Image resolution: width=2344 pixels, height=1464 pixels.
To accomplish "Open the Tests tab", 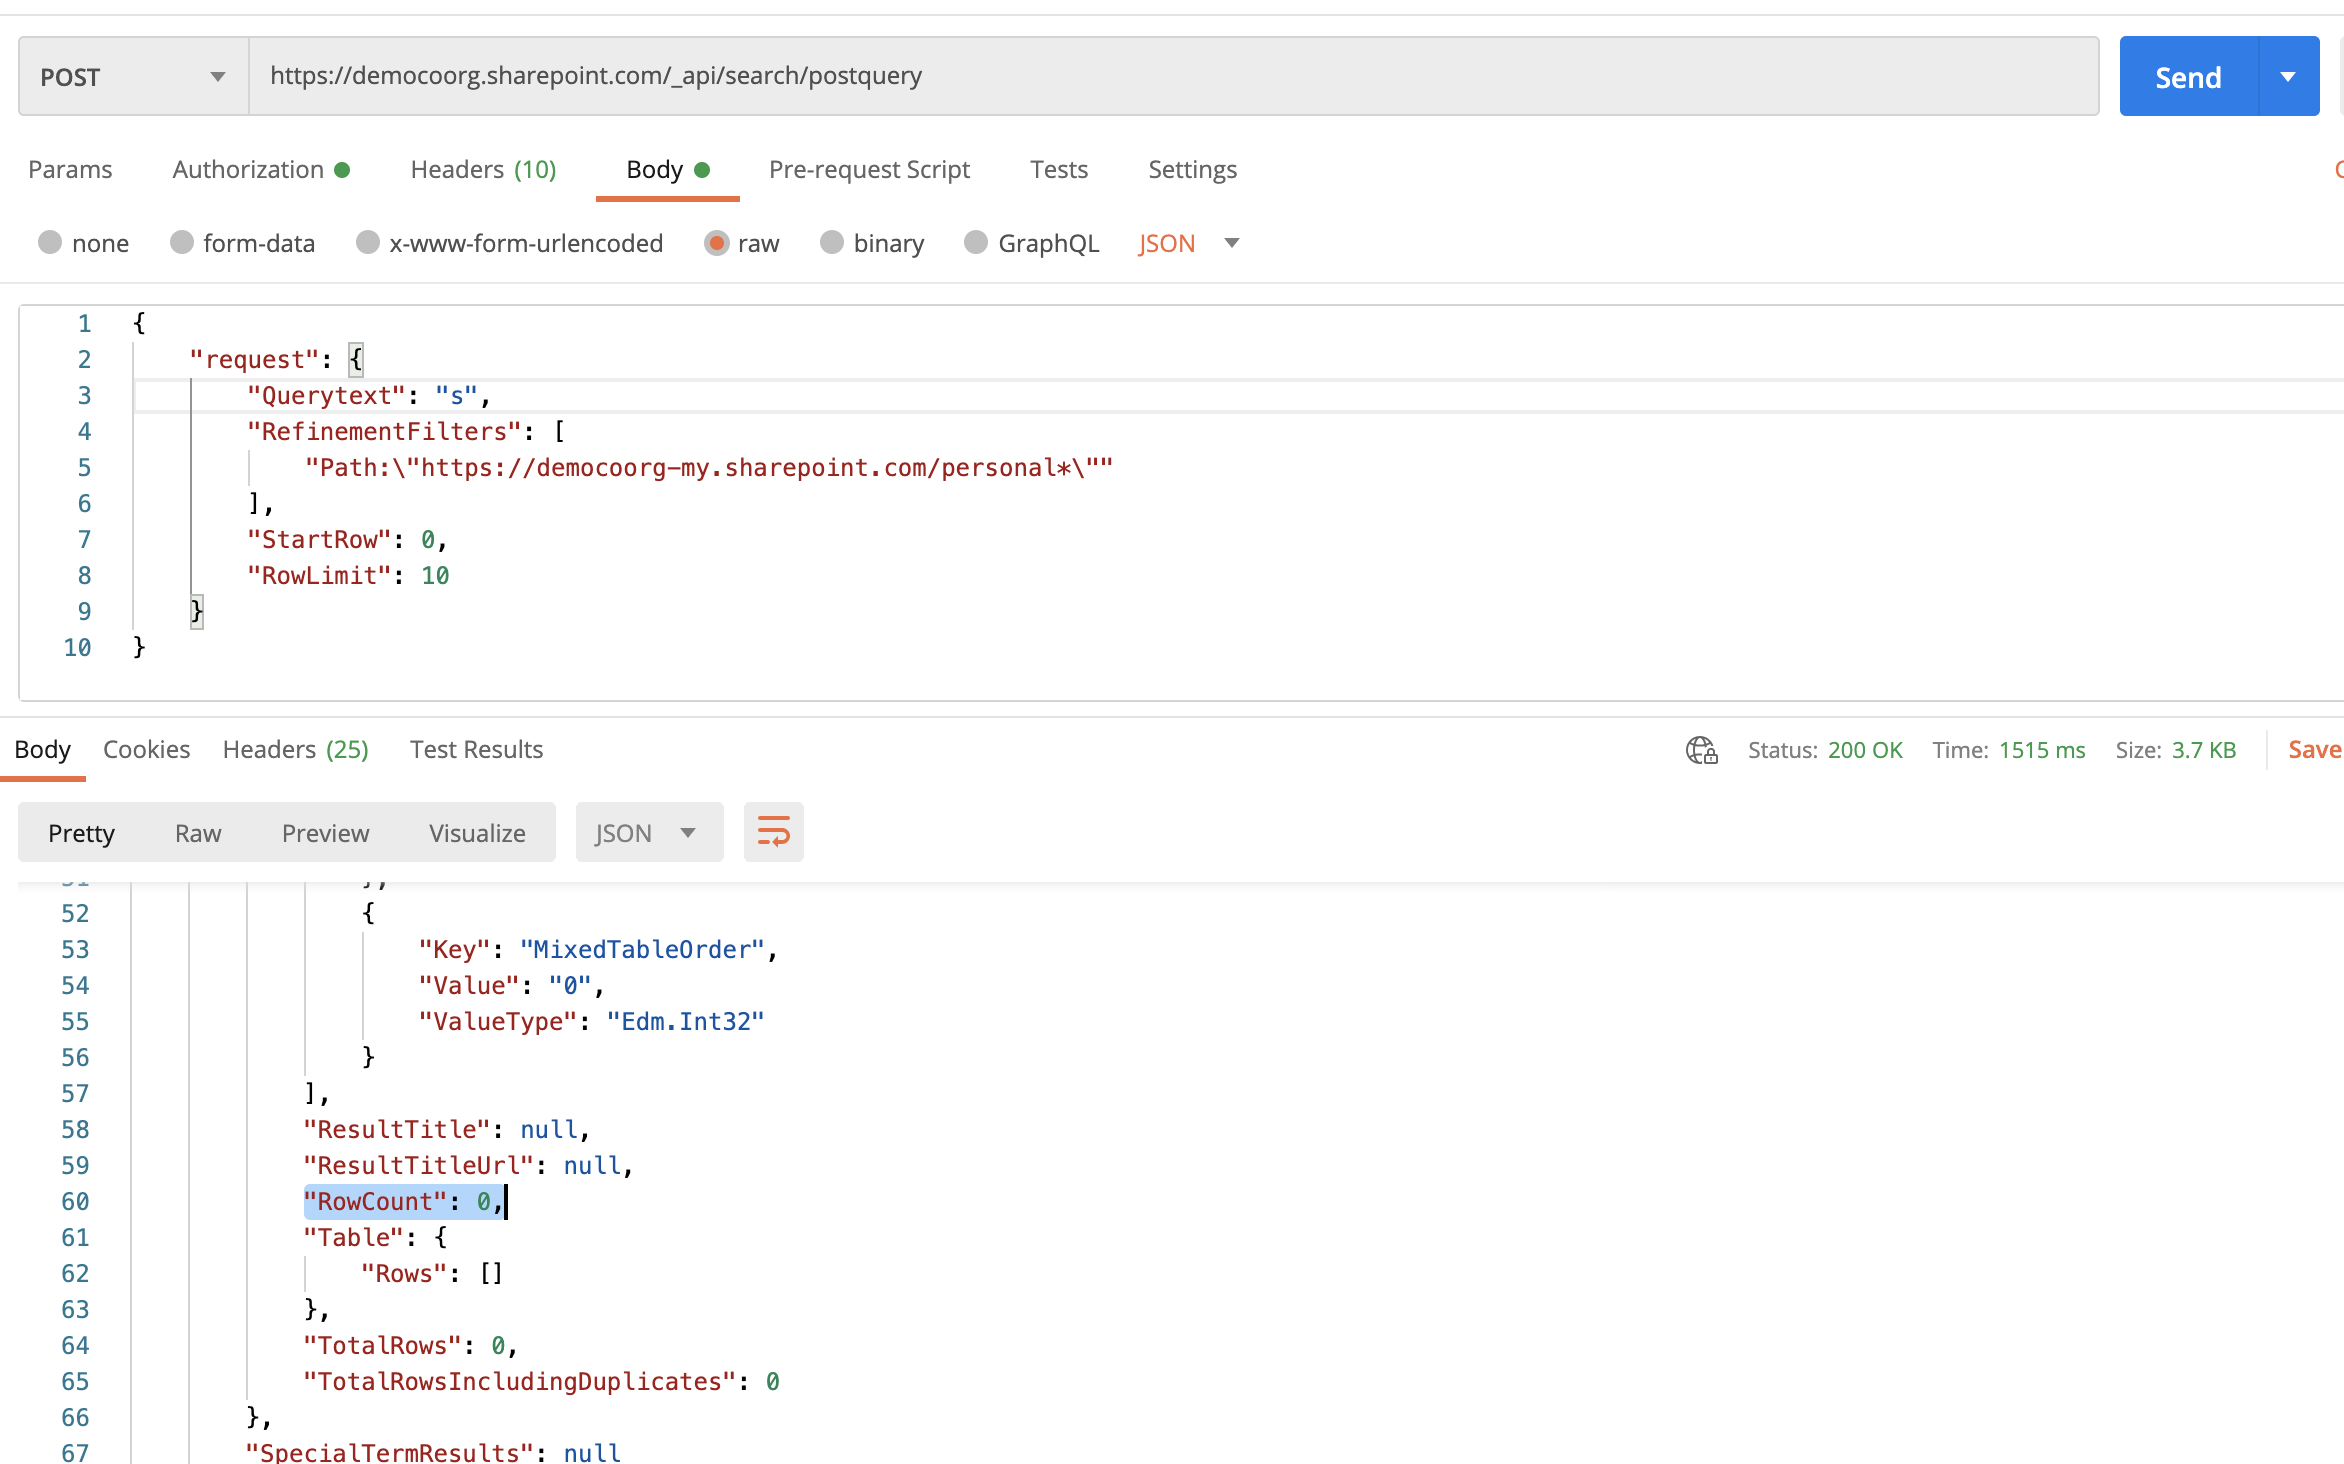I will [1058, 169].
